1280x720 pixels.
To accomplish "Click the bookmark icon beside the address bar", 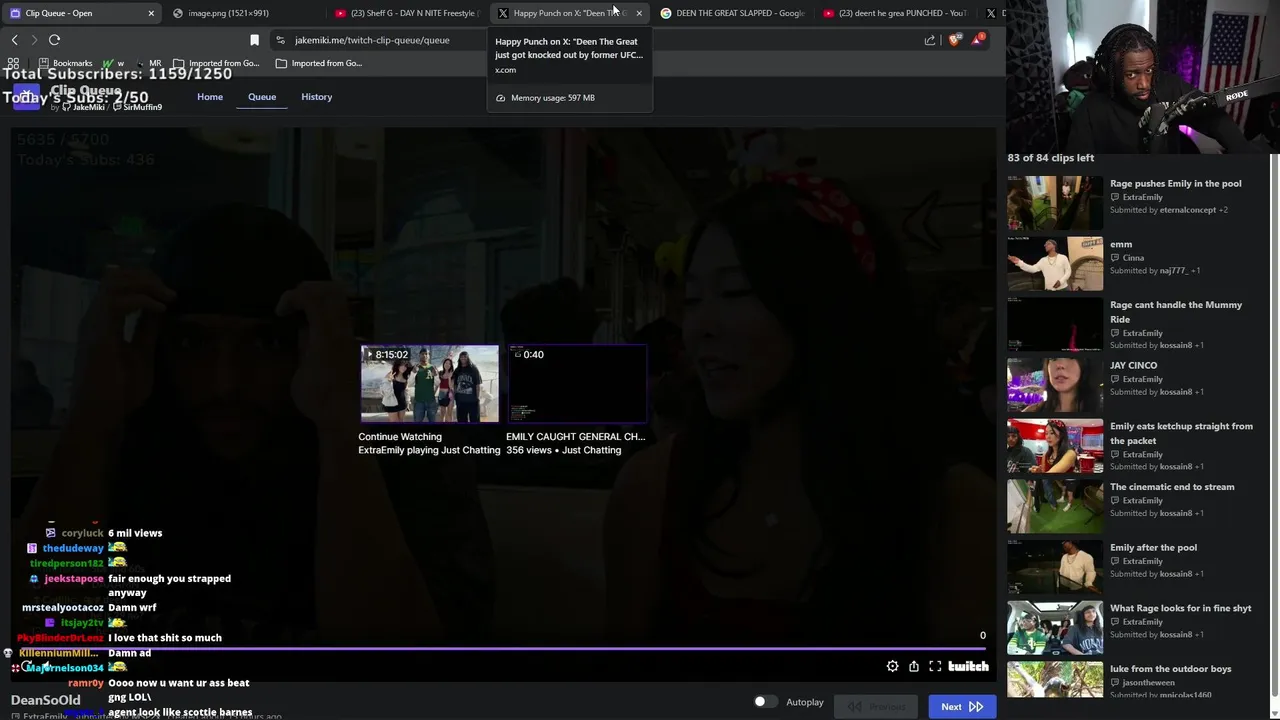I will click(x=254, y=40).
